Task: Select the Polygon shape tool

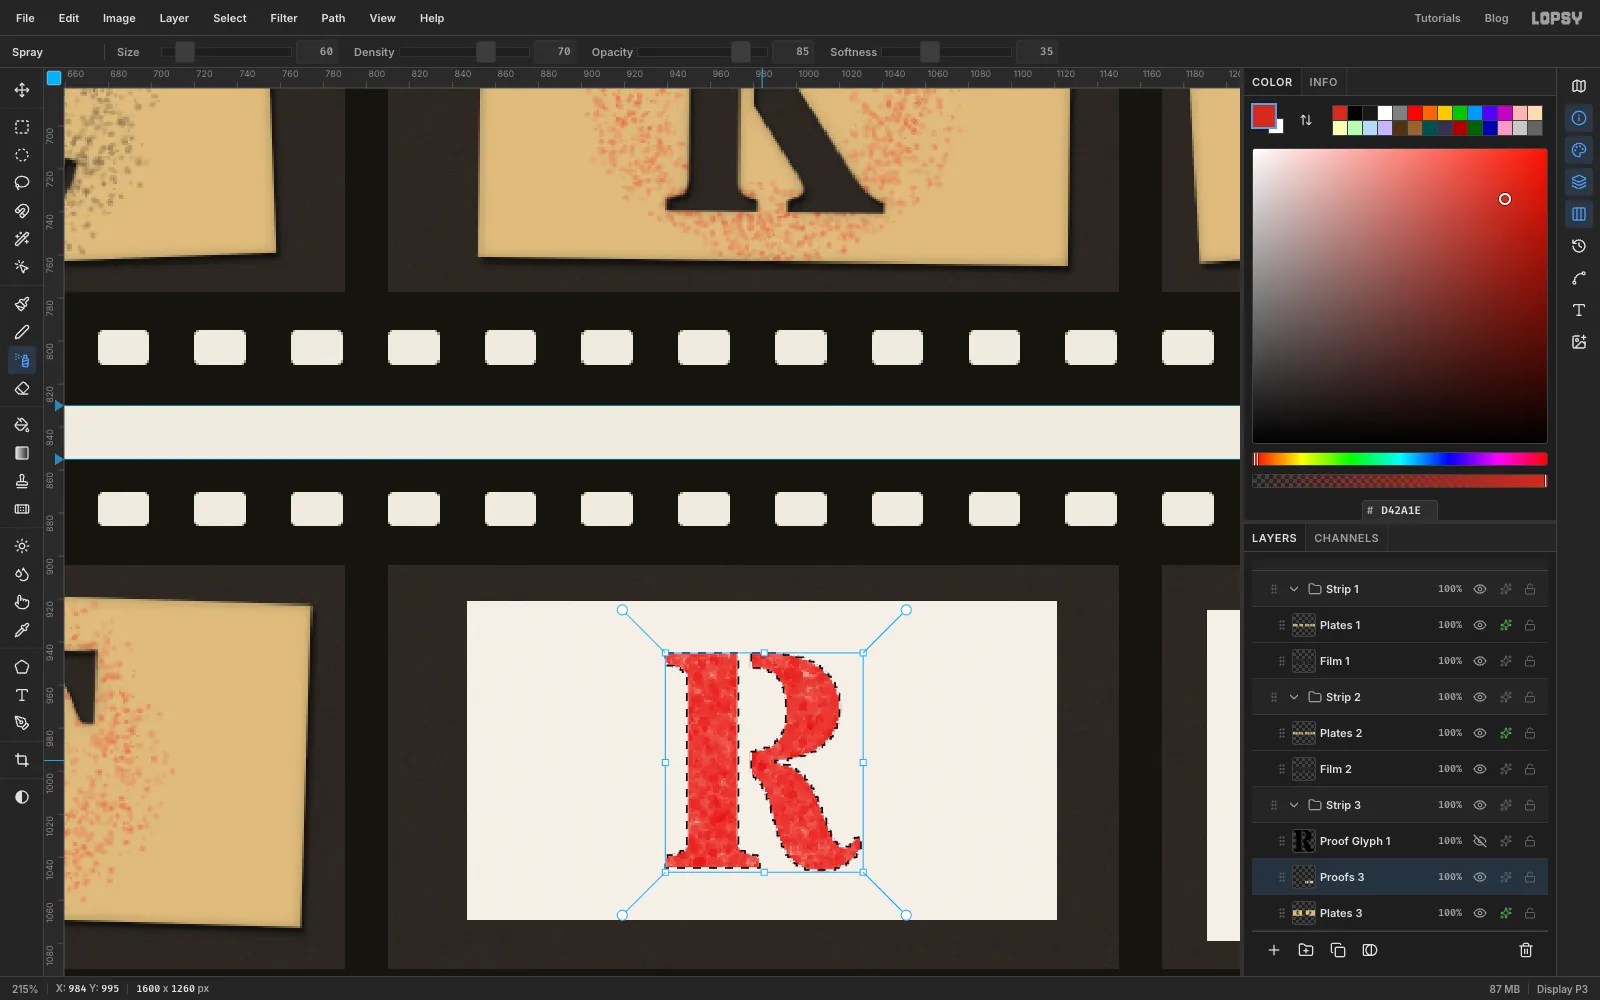Action: click(22, 667)
